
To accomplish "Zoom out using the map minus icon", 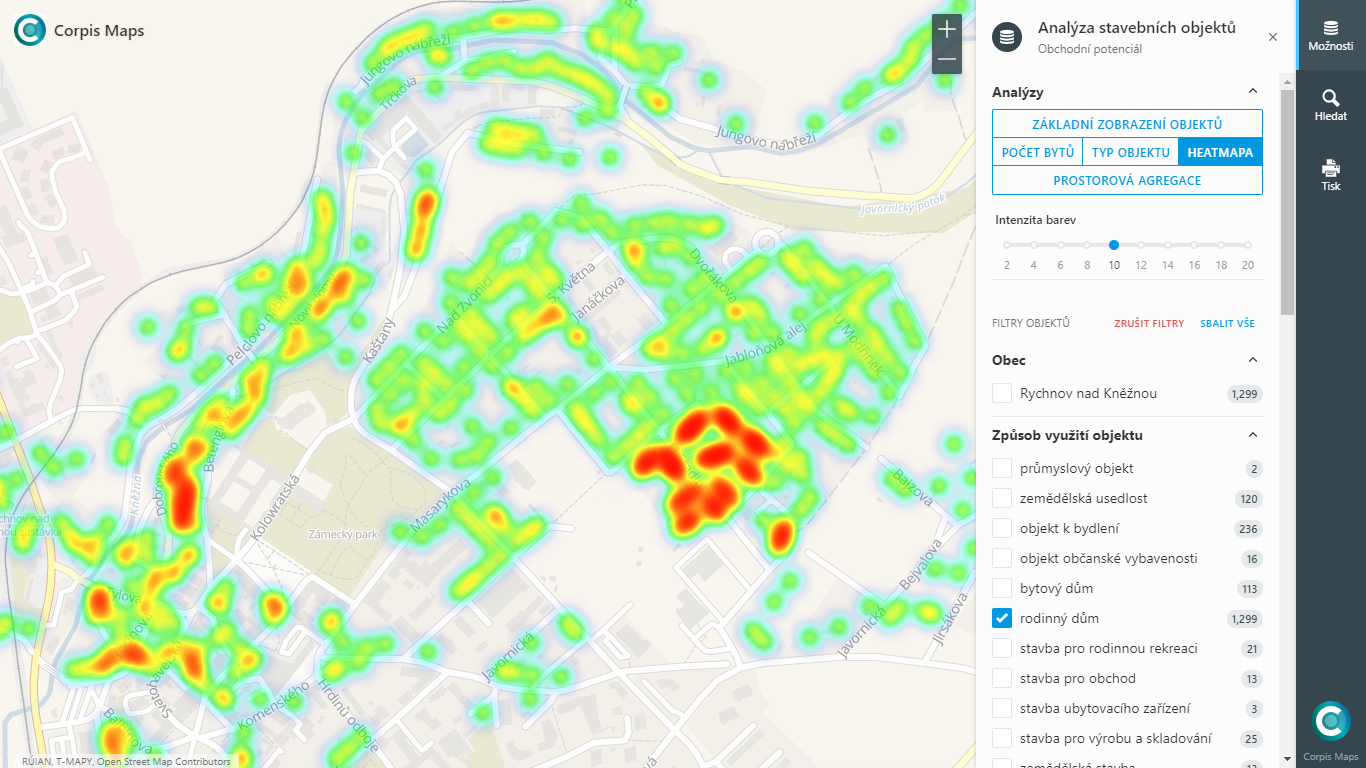I will [x=945, y=61].
